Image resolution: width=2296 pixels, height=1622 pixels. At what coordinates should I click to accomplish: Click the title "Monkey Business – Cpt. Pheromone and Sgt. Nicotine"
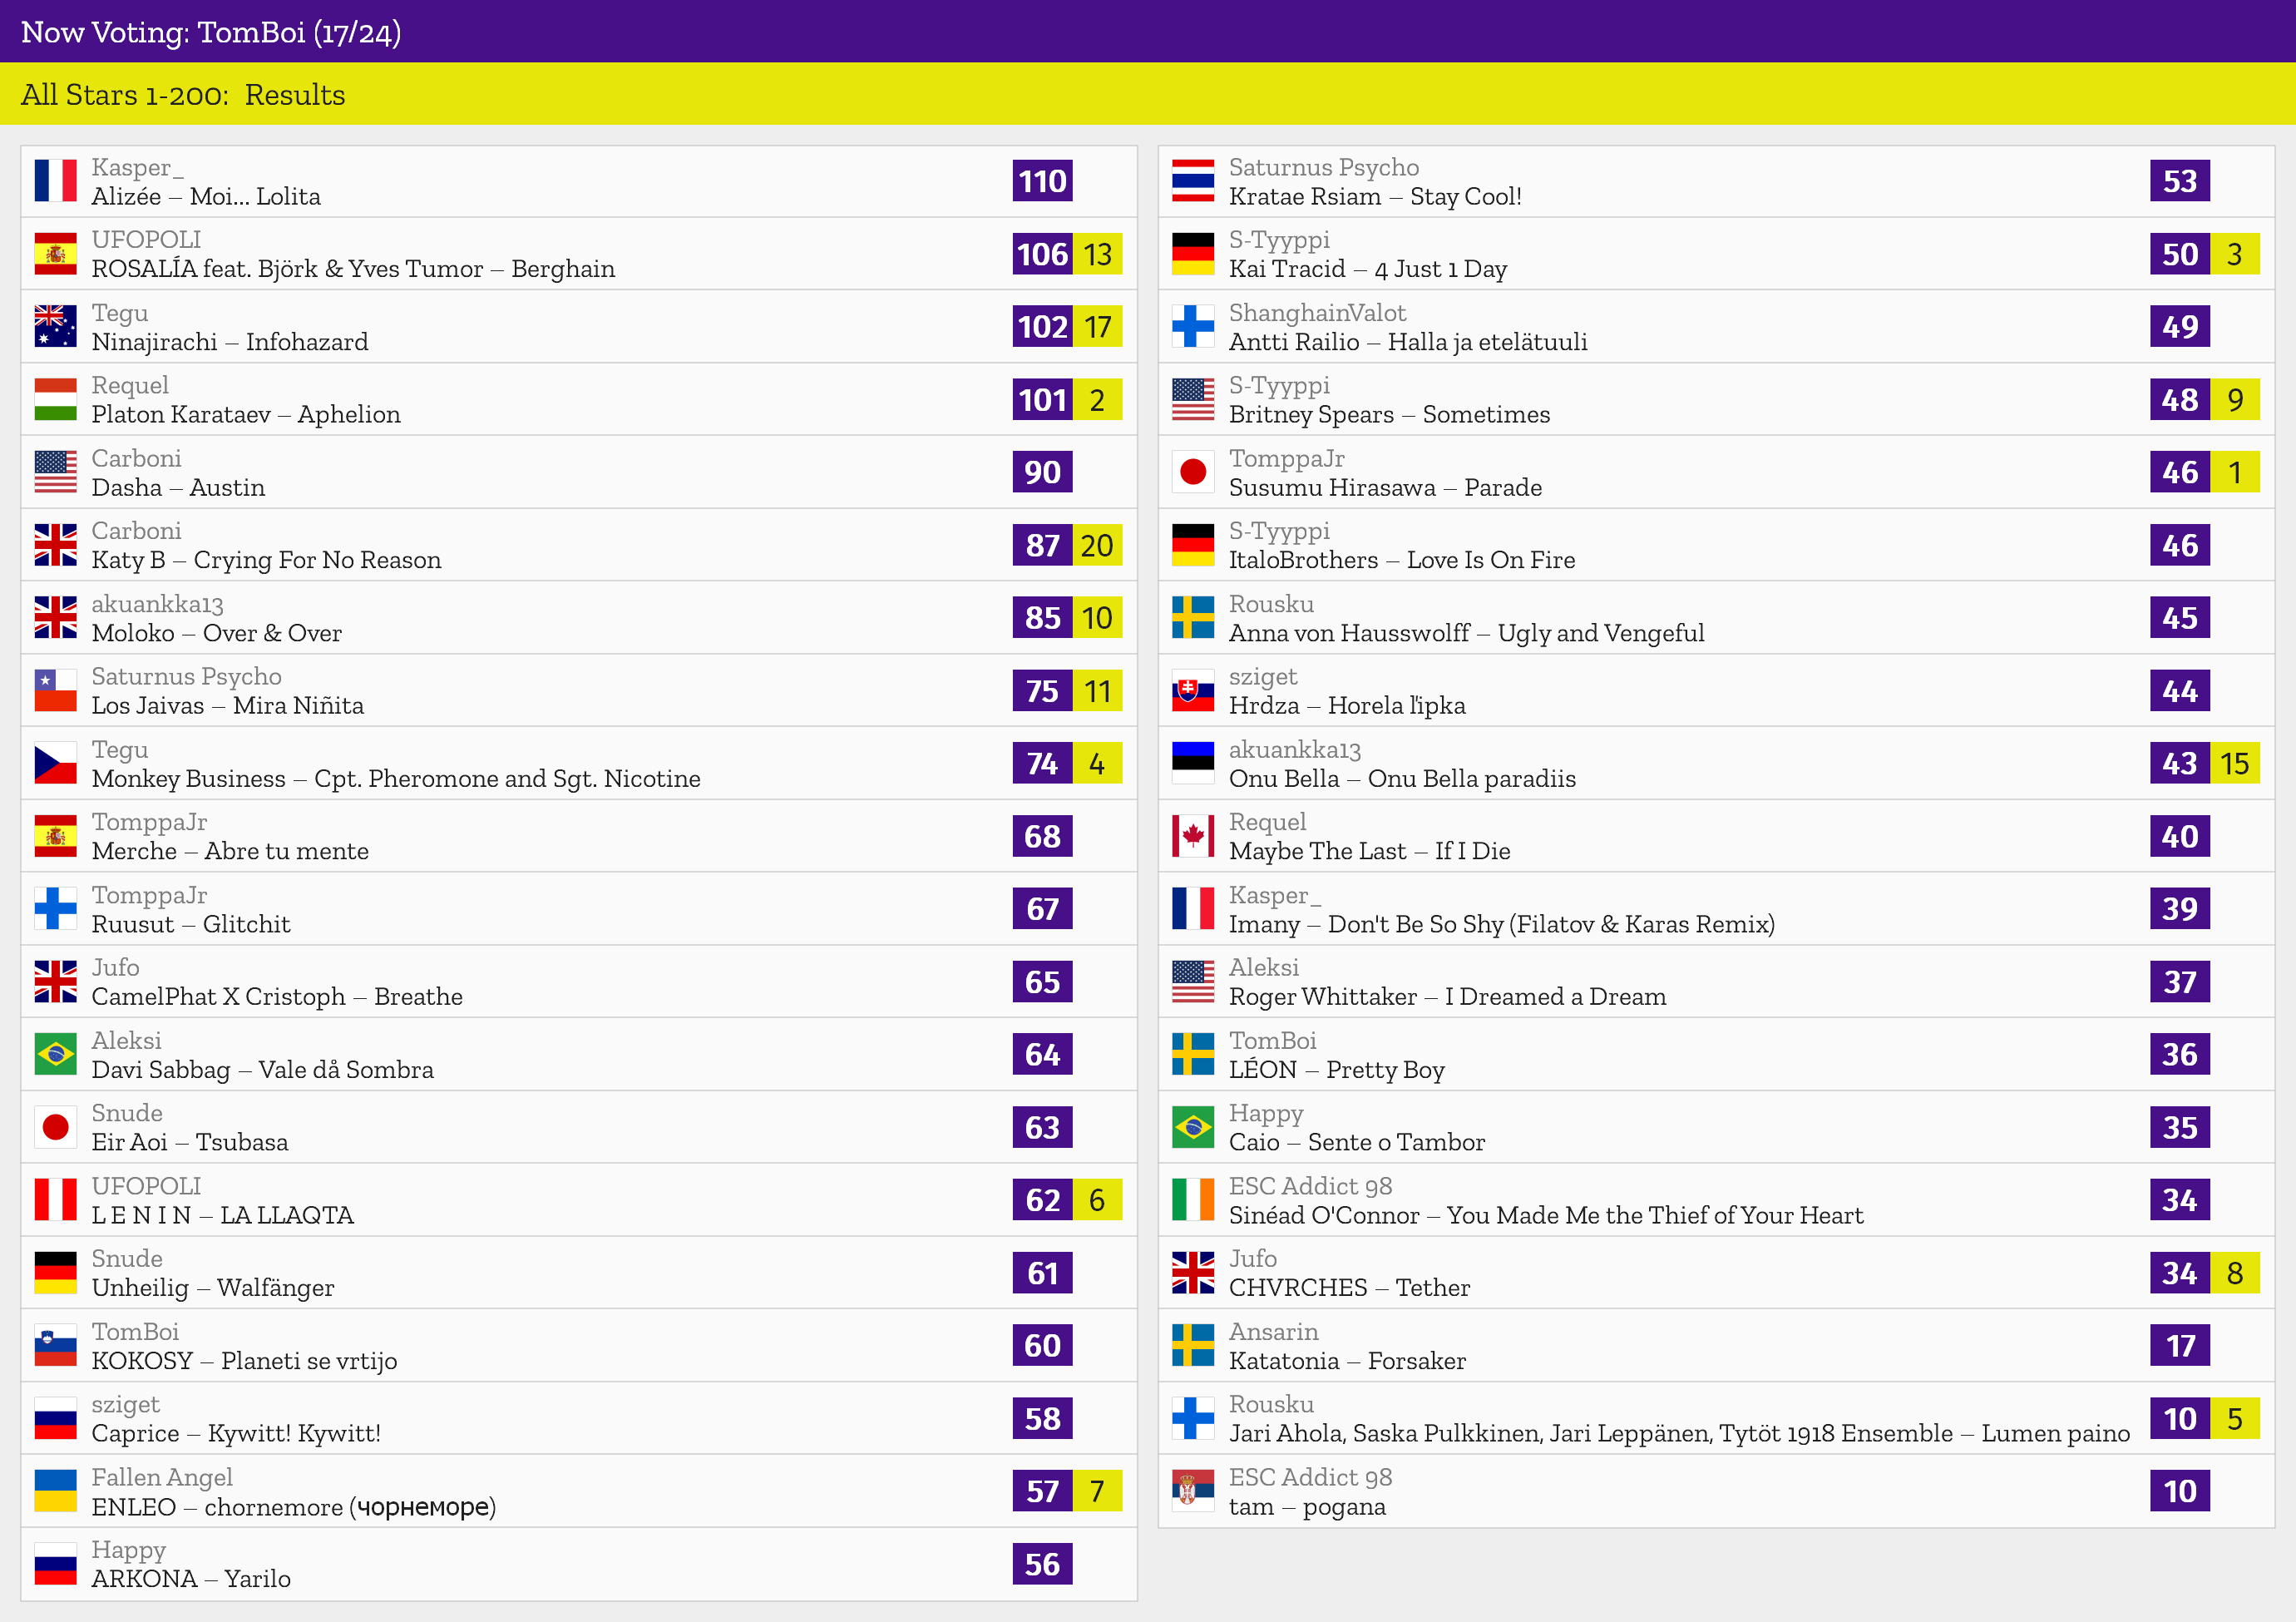coord(396,778)
